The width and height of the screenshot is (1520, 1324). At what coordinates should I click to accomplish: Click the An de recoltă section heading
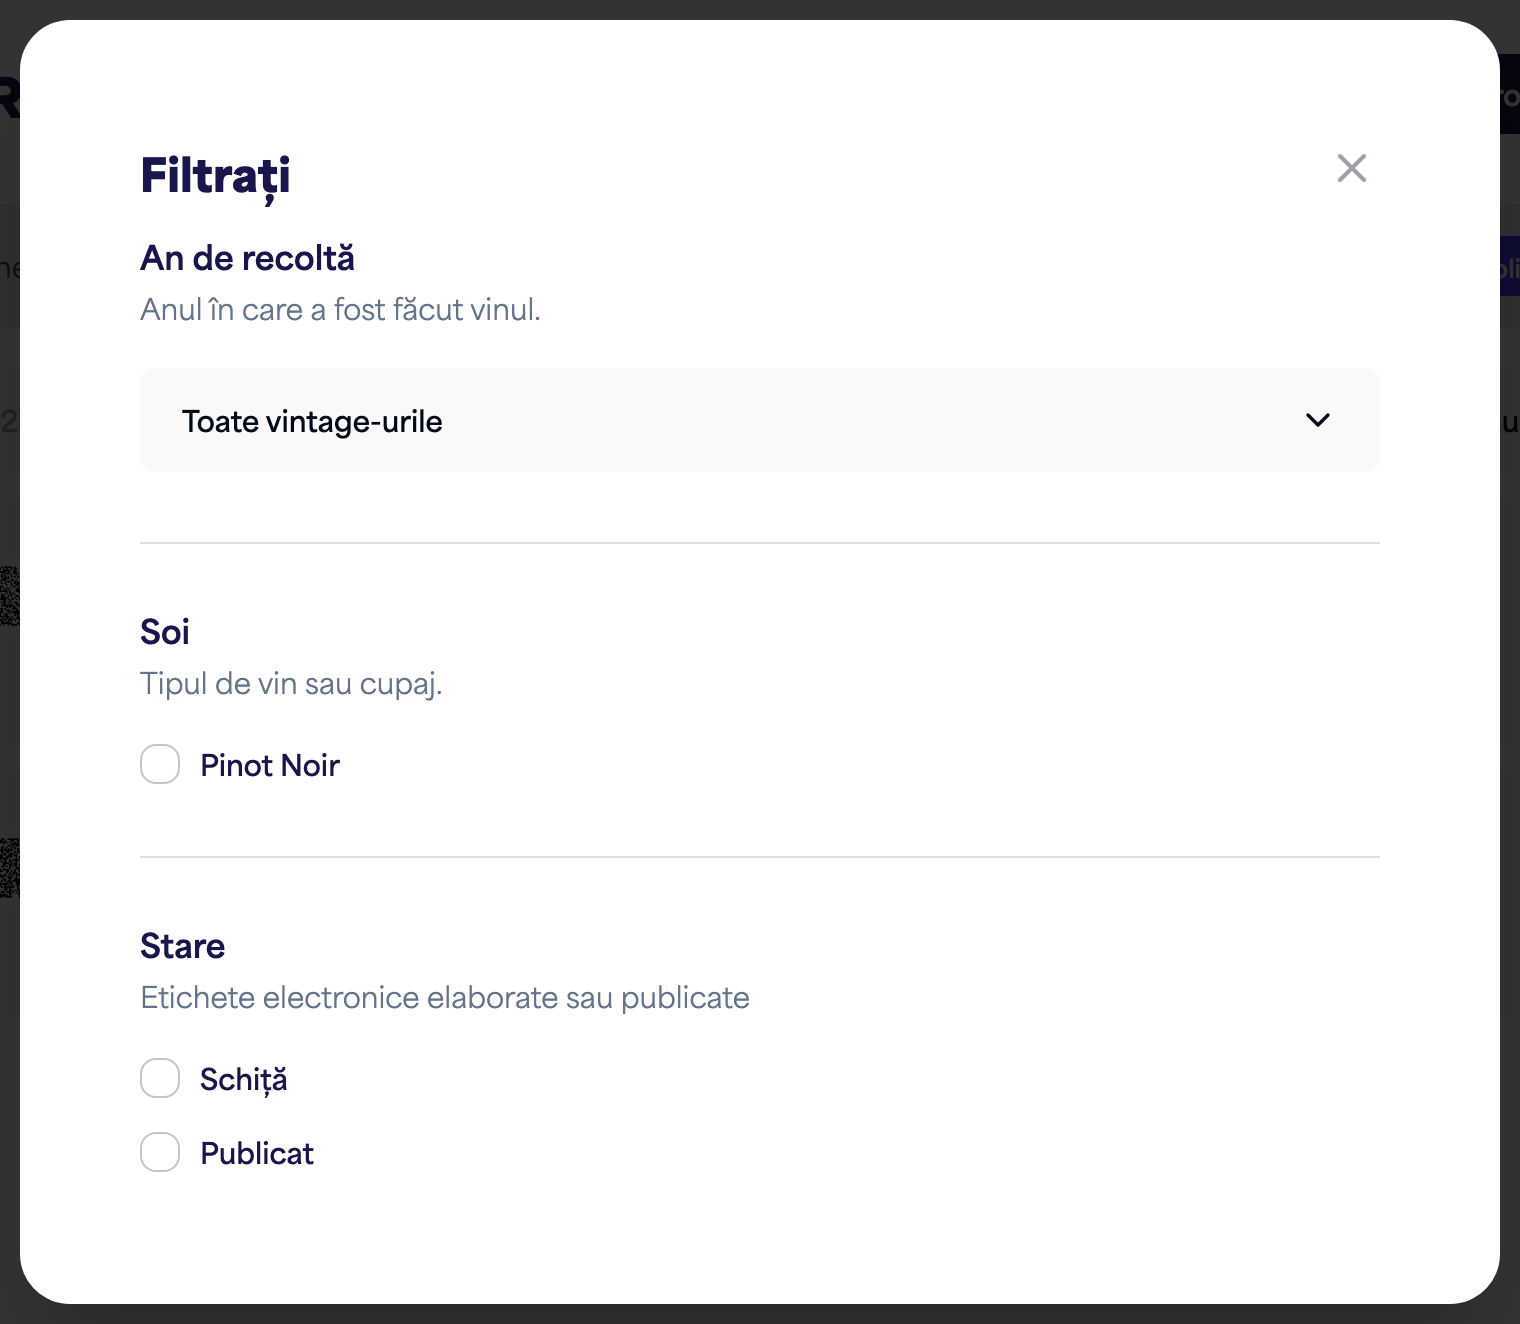tap(247, 258)
